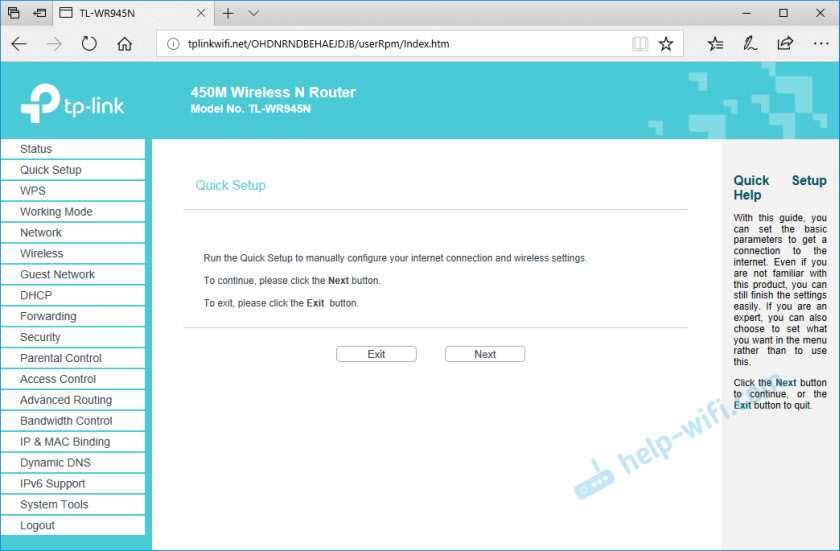This screenshot has width=840, height=551.
Task: Open Dynamic DNS menu item
Action: (x=73, y=463)
